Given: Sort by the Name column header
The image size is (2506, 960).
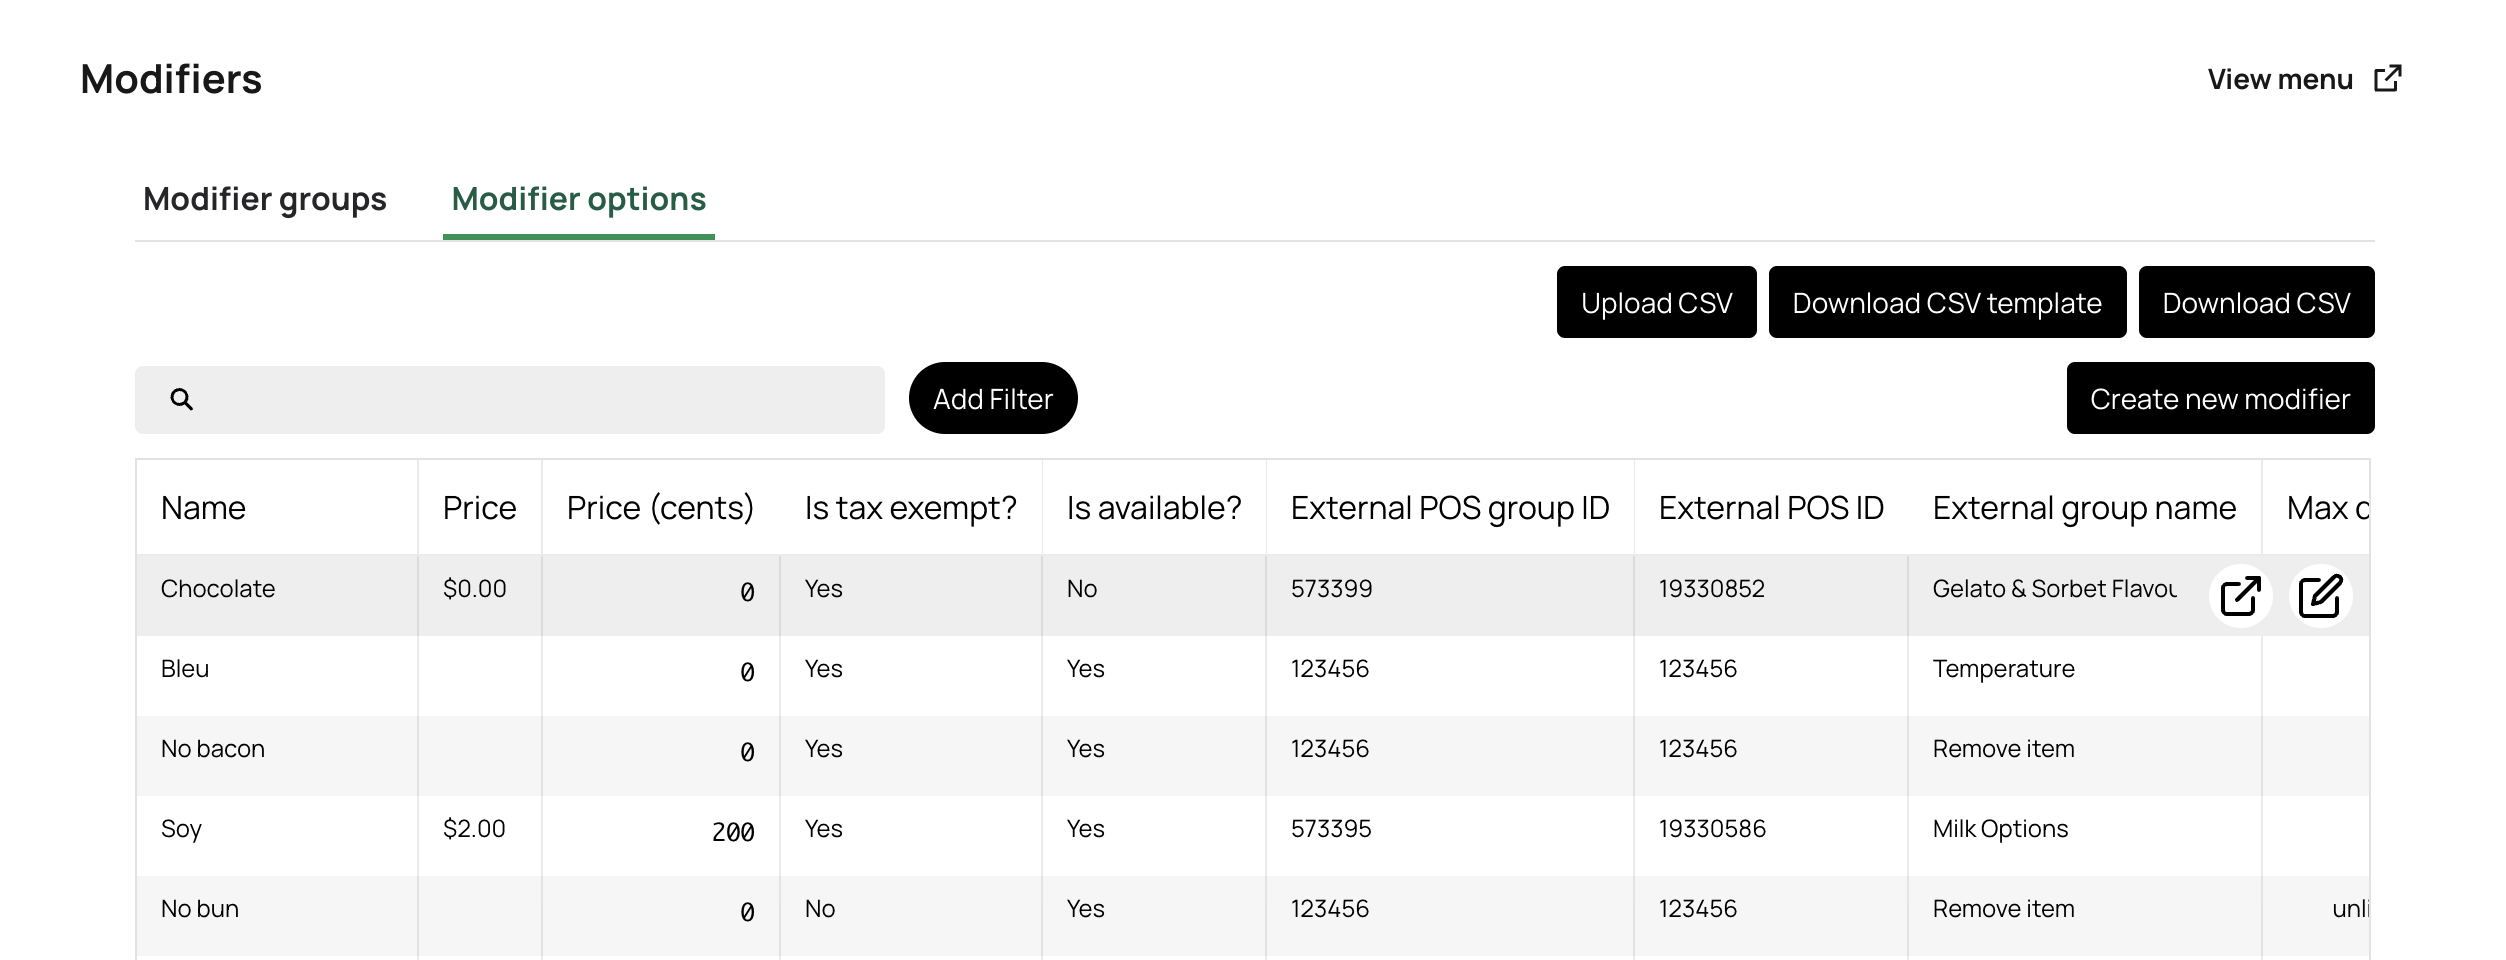Looking at the screenshot, I should pyautogui.click(x=203, y=508).
